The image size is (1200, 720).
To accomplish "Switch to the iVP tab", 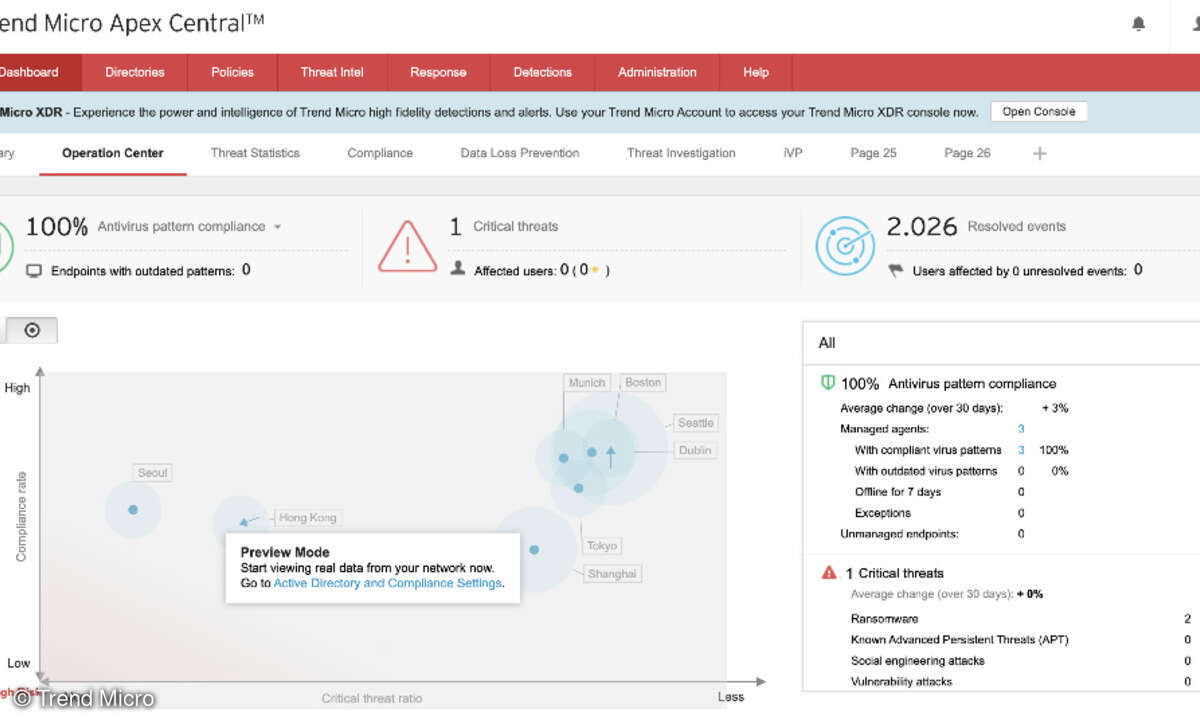I will tap(793, 153).
